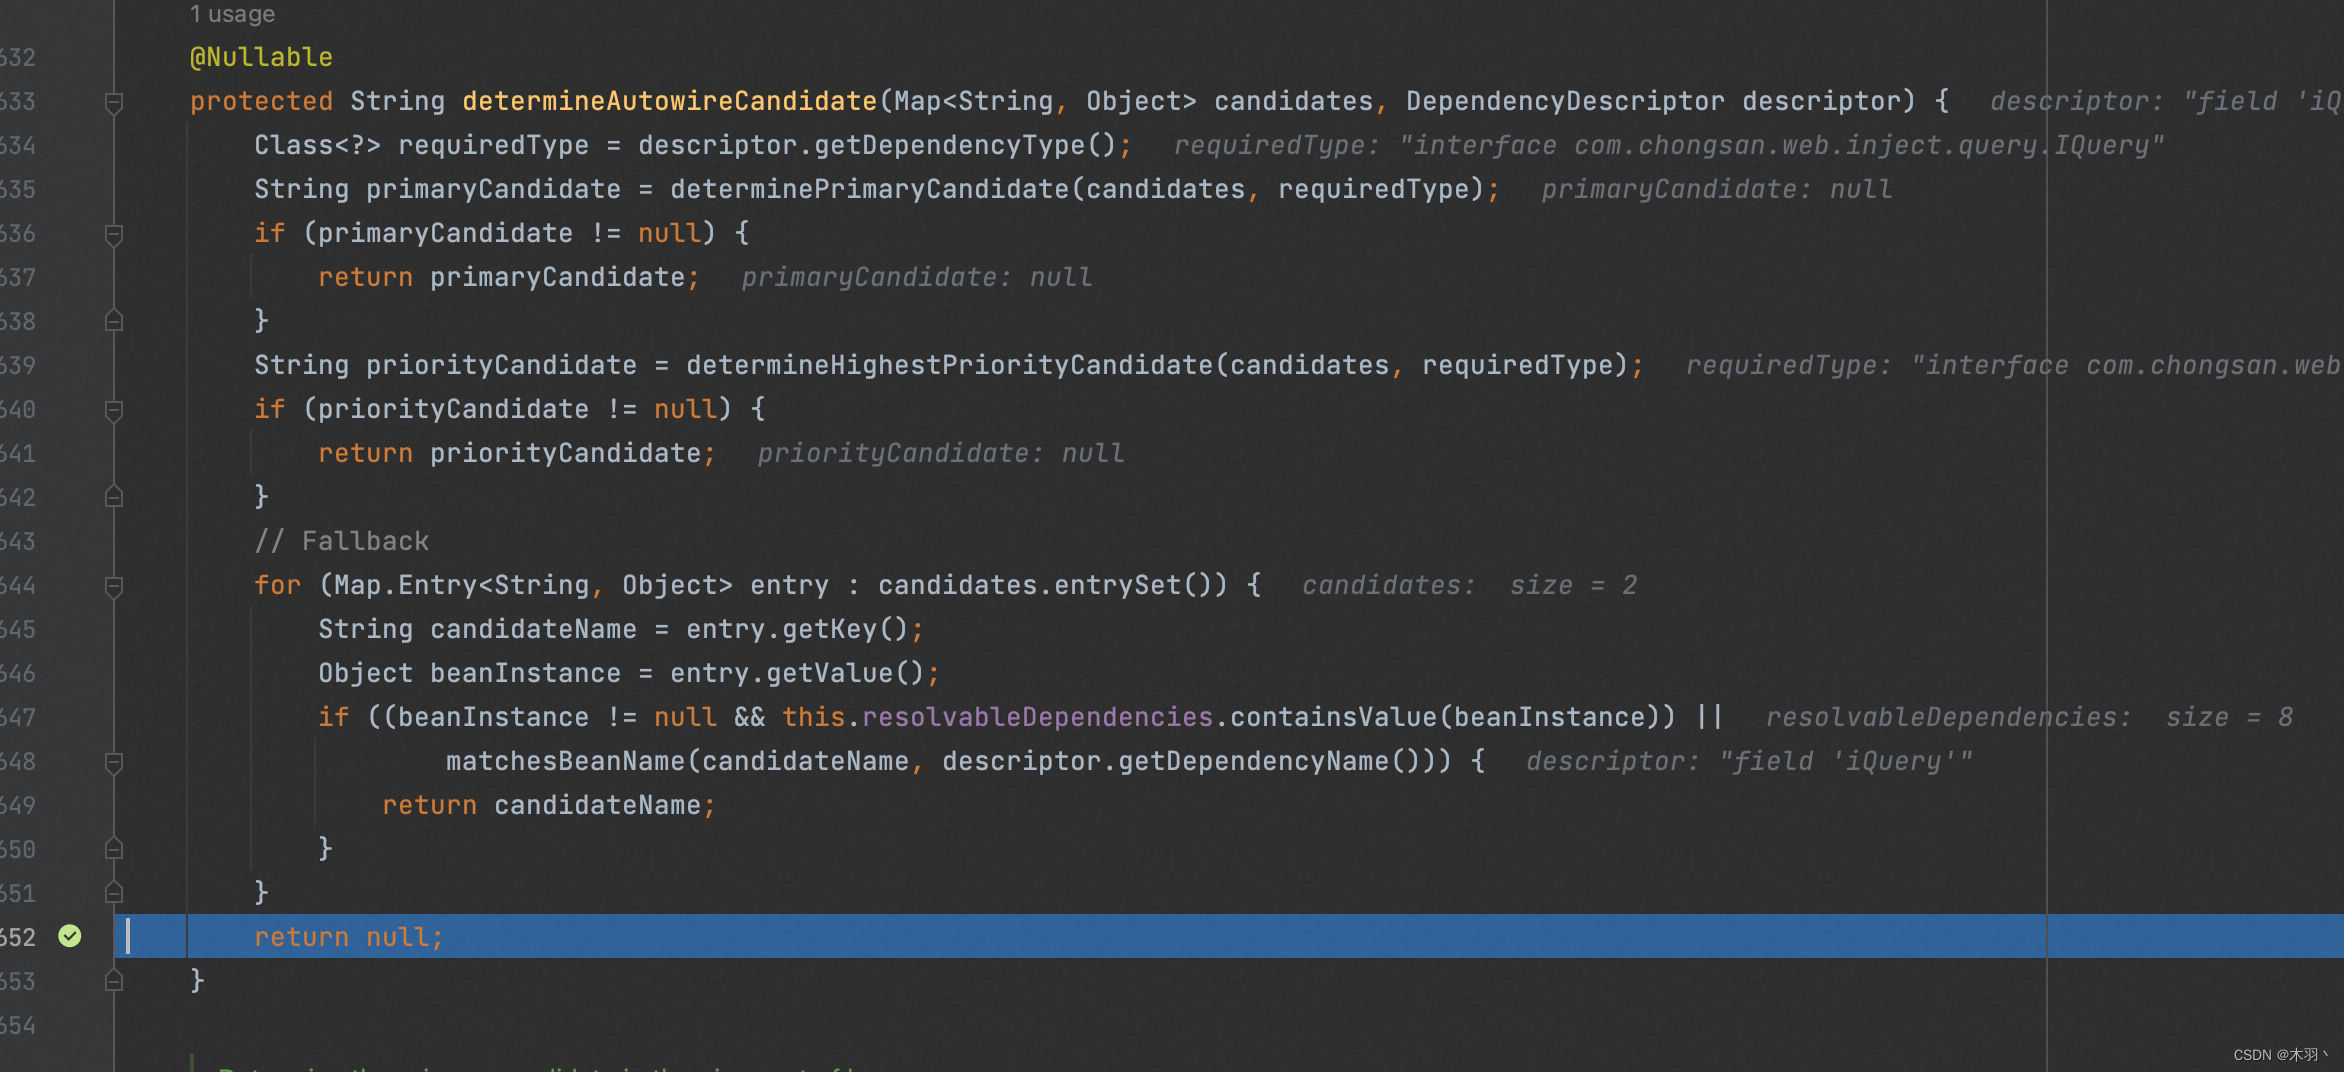2344x1072 pixels.
Task: Click the fold end marker at line 650
Action: click(114, 849)
